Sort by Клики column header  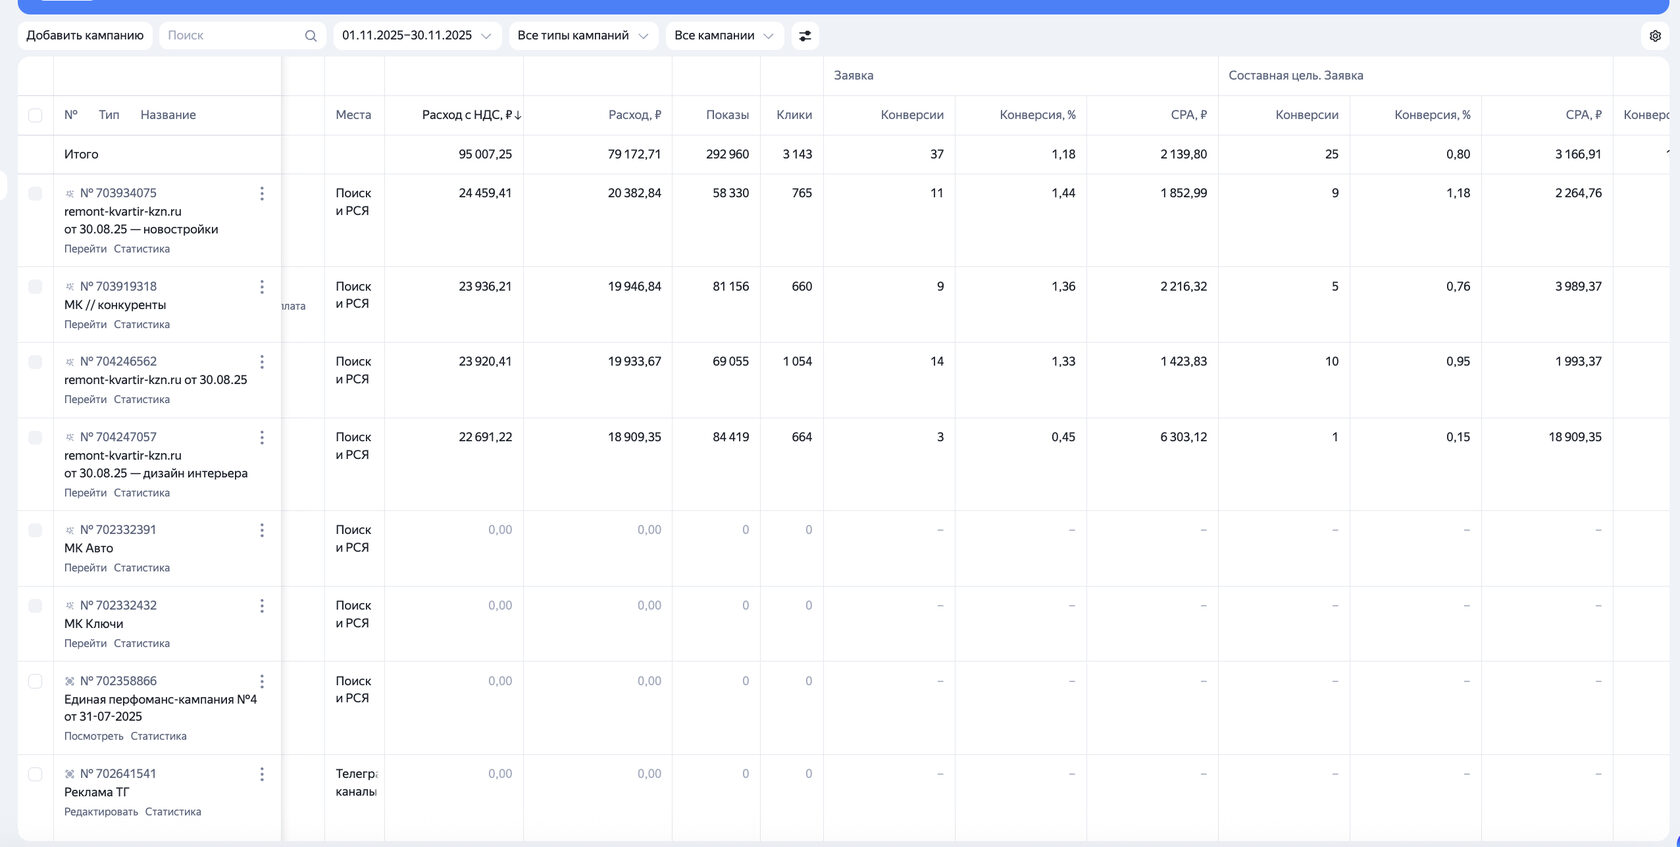click(794, 115)
